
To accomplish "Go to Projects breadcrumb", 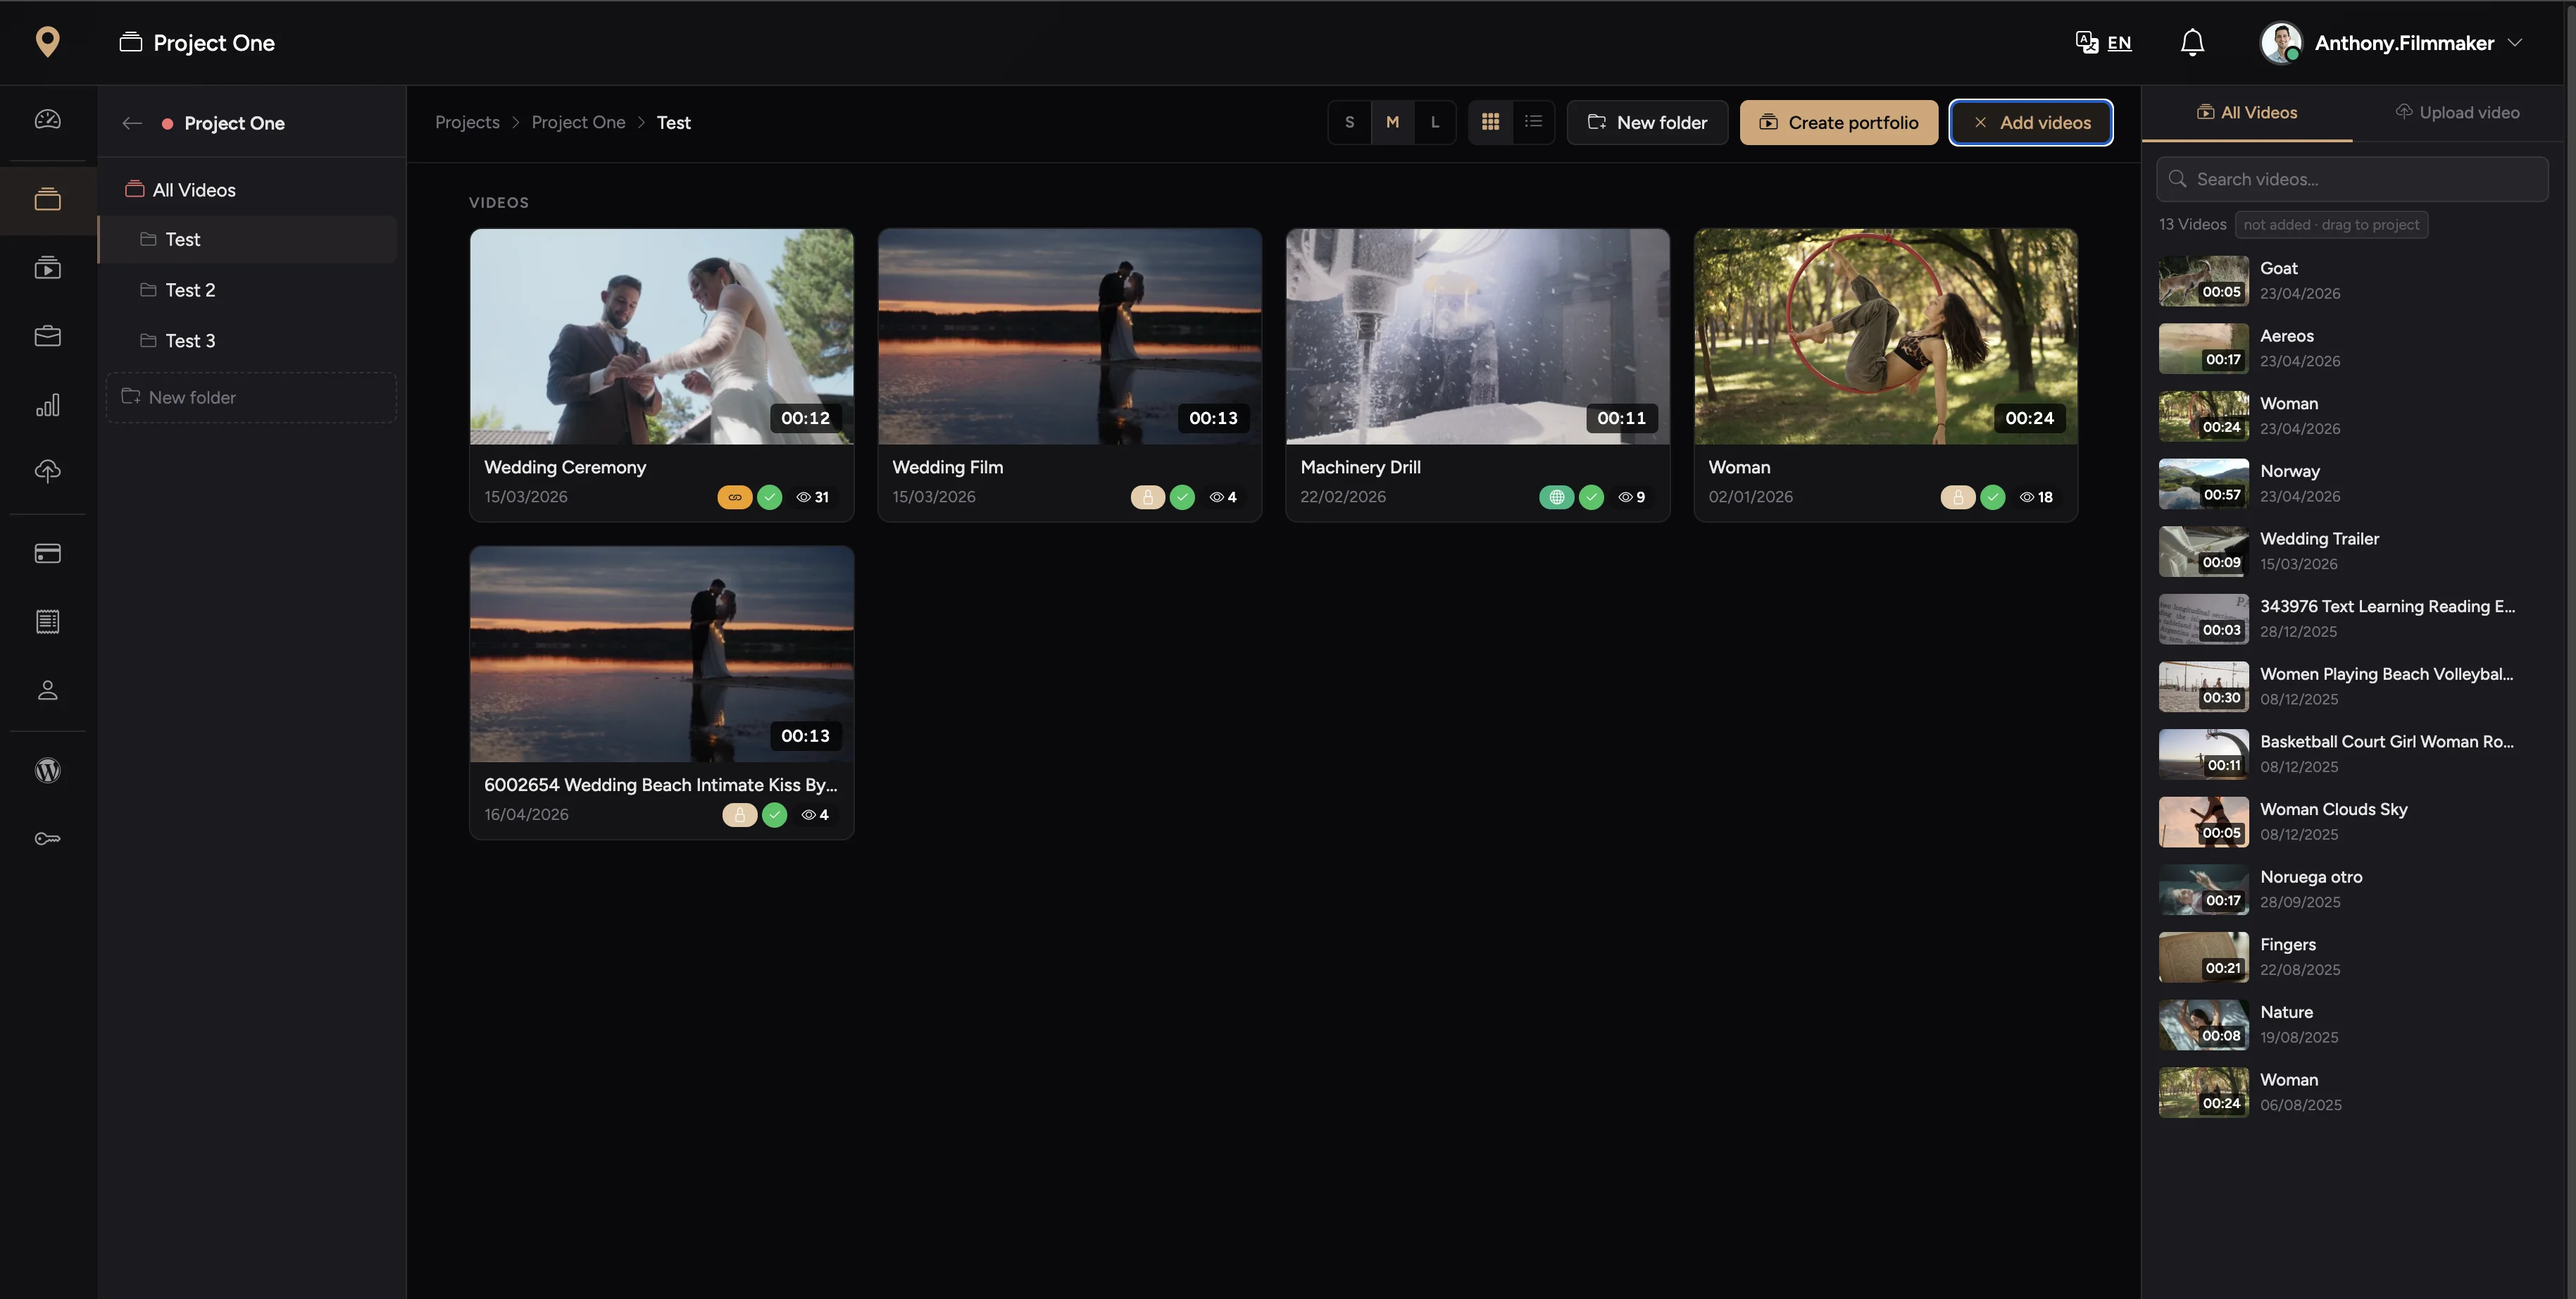I will (x=467, y=122).
